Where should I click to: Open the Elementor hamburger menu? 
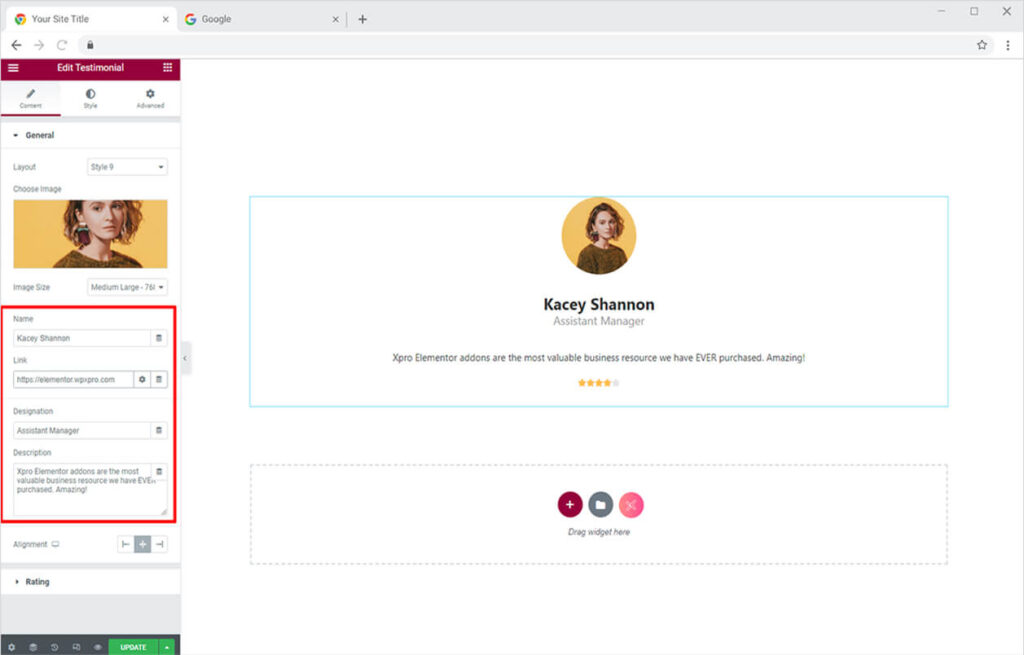pyautogui.click(x=13, y=68)
